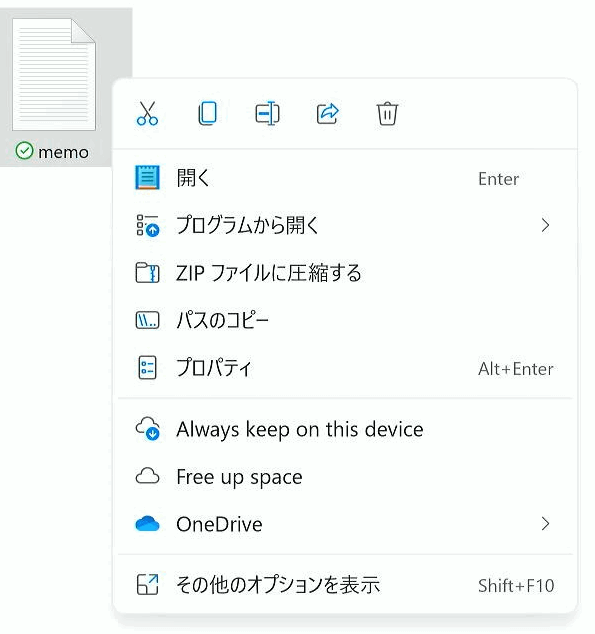Select the Free up space option

pyautogui.click(x=345, y=476)
